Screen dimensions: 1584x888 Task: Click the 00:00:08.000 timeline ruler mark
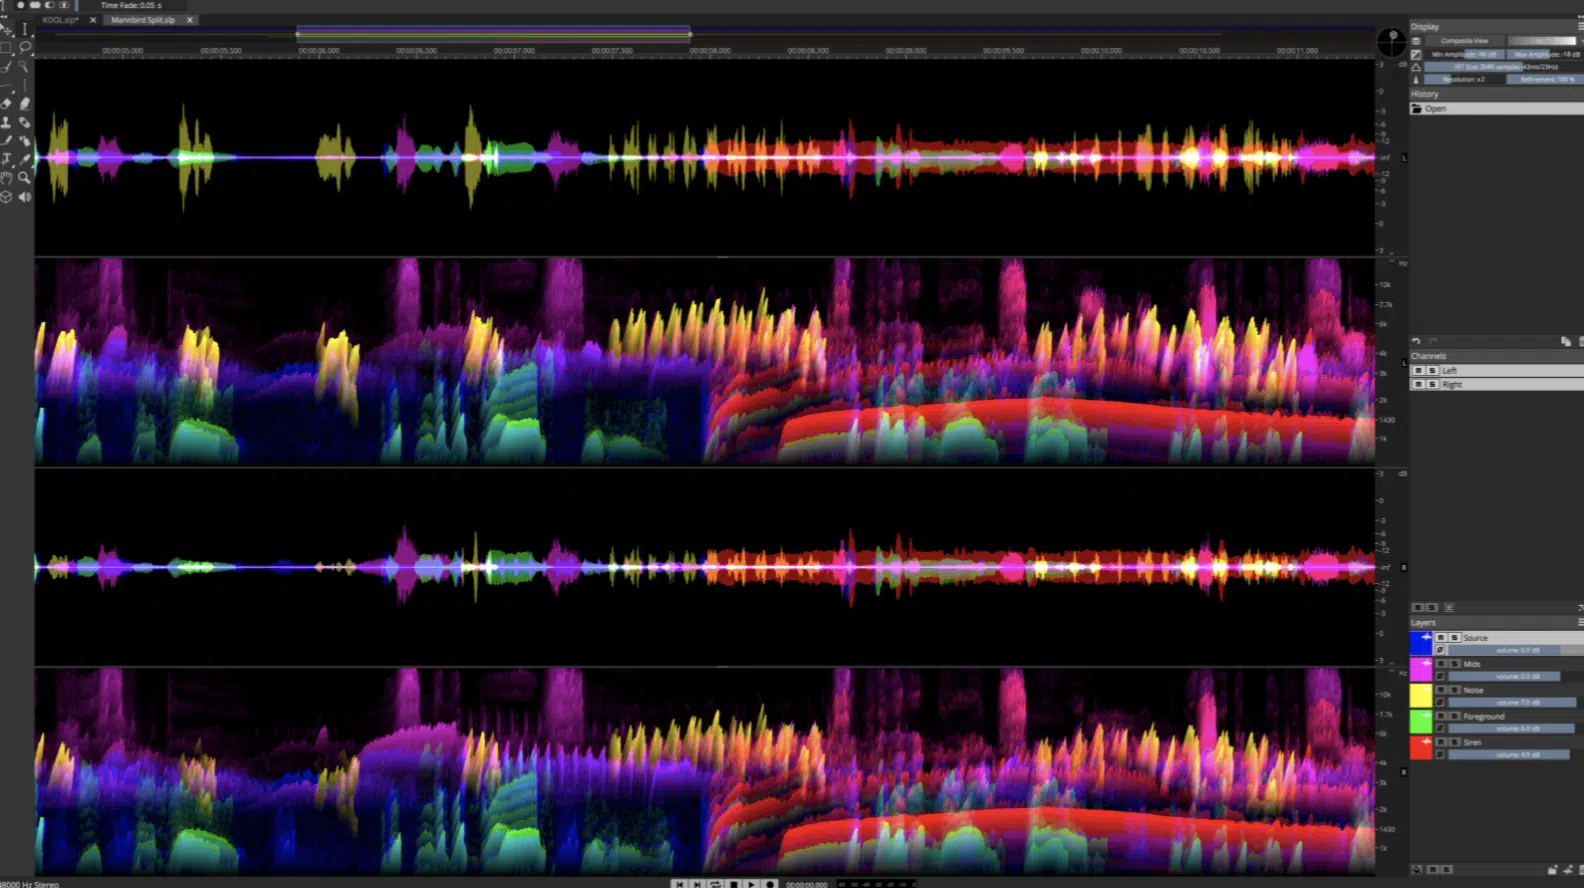[x=710, y=50]
